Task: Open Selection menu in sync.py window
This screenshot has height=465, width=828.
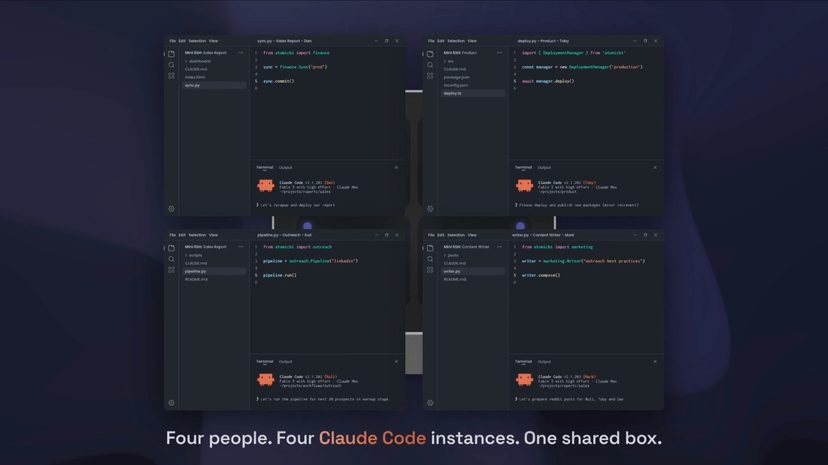Action: [197, 41]
